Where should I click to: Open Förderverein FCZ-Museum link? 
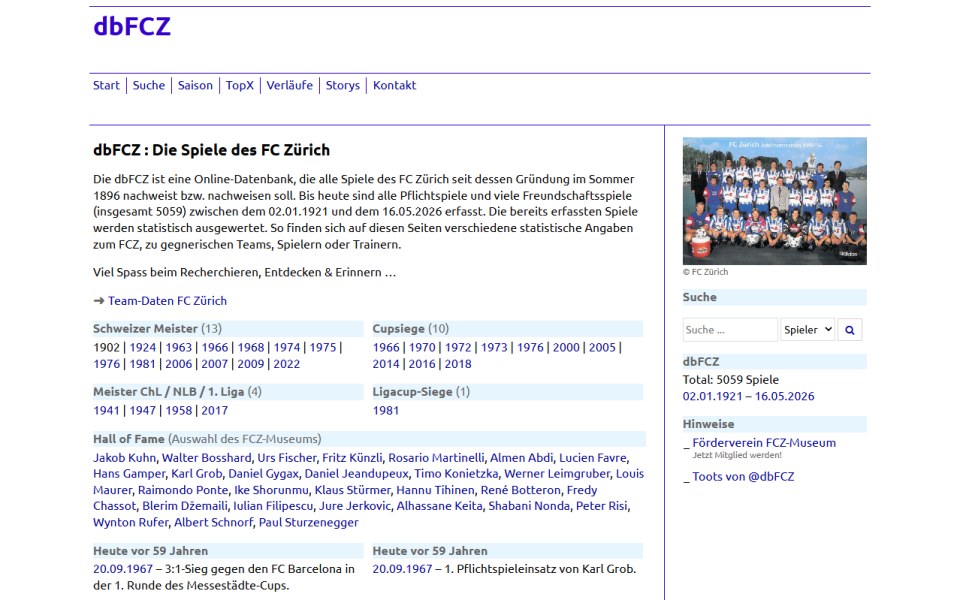(763, 443)
